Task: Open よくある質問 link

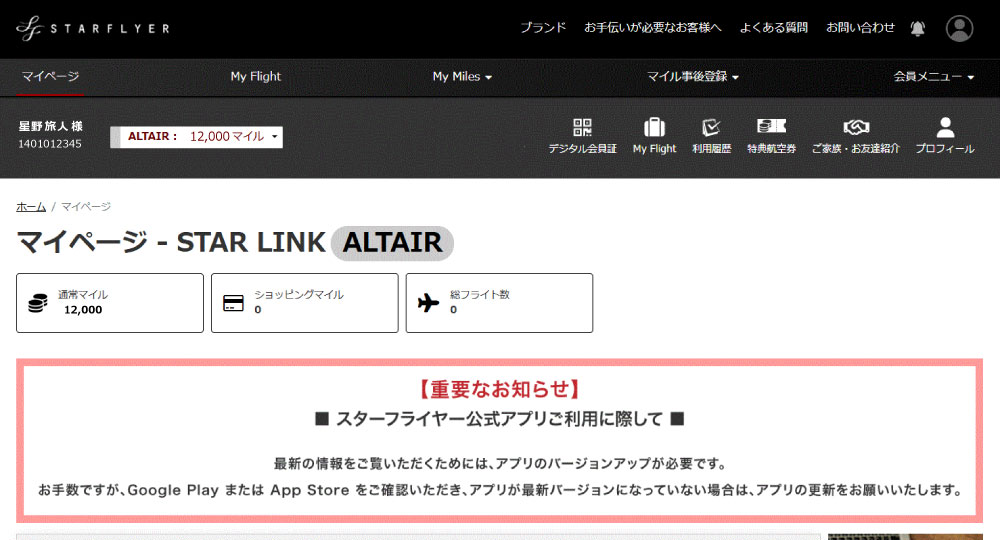Action: tap(773, 28)
